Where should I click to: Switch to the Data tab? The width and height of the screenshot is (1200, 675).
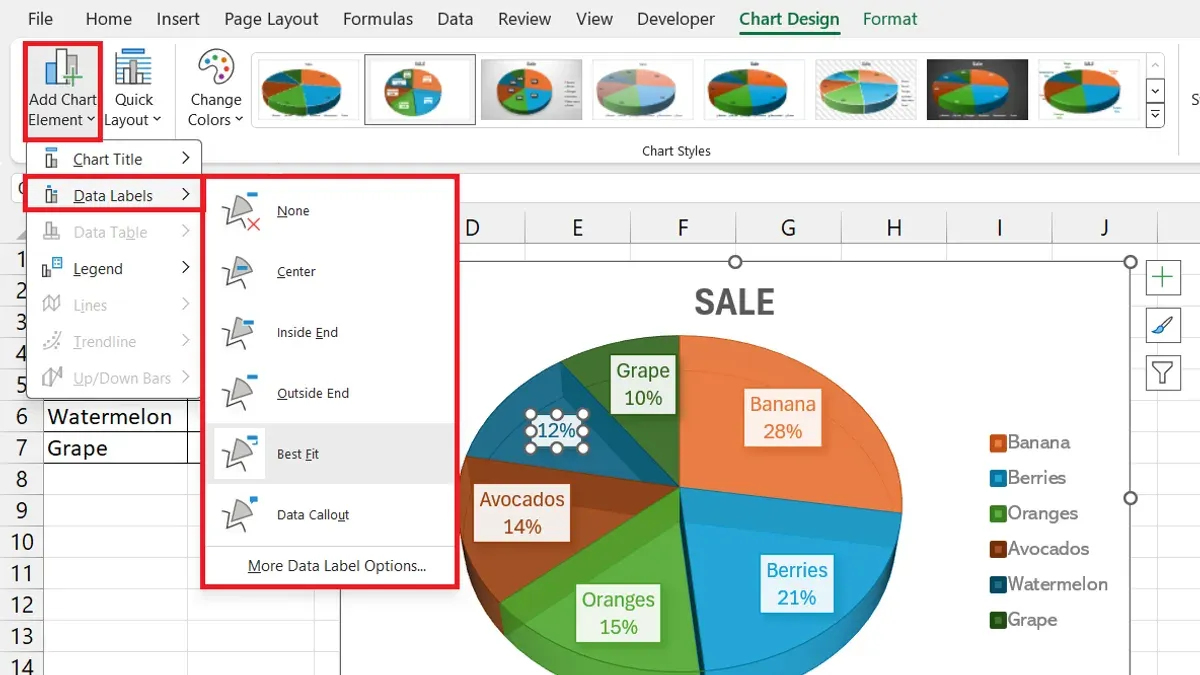[x=455, y=19]
